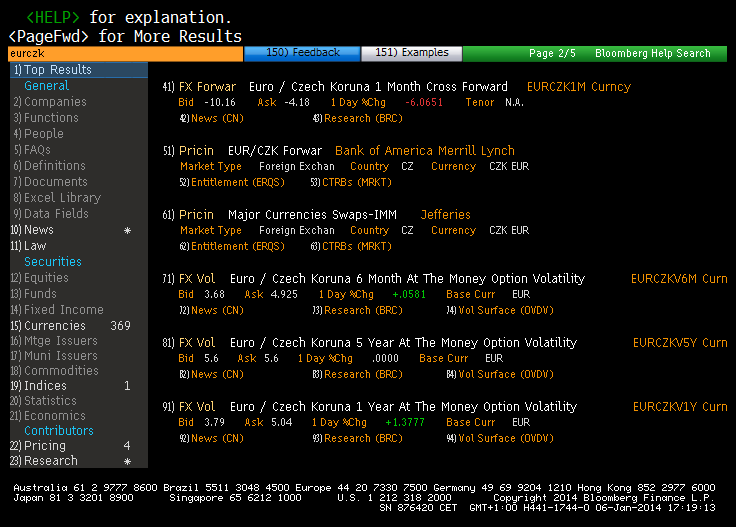Image resolution: width=736 pixels, height=527 pixels.
Task: Open the 12) Equities category
Action: [39, 278]
